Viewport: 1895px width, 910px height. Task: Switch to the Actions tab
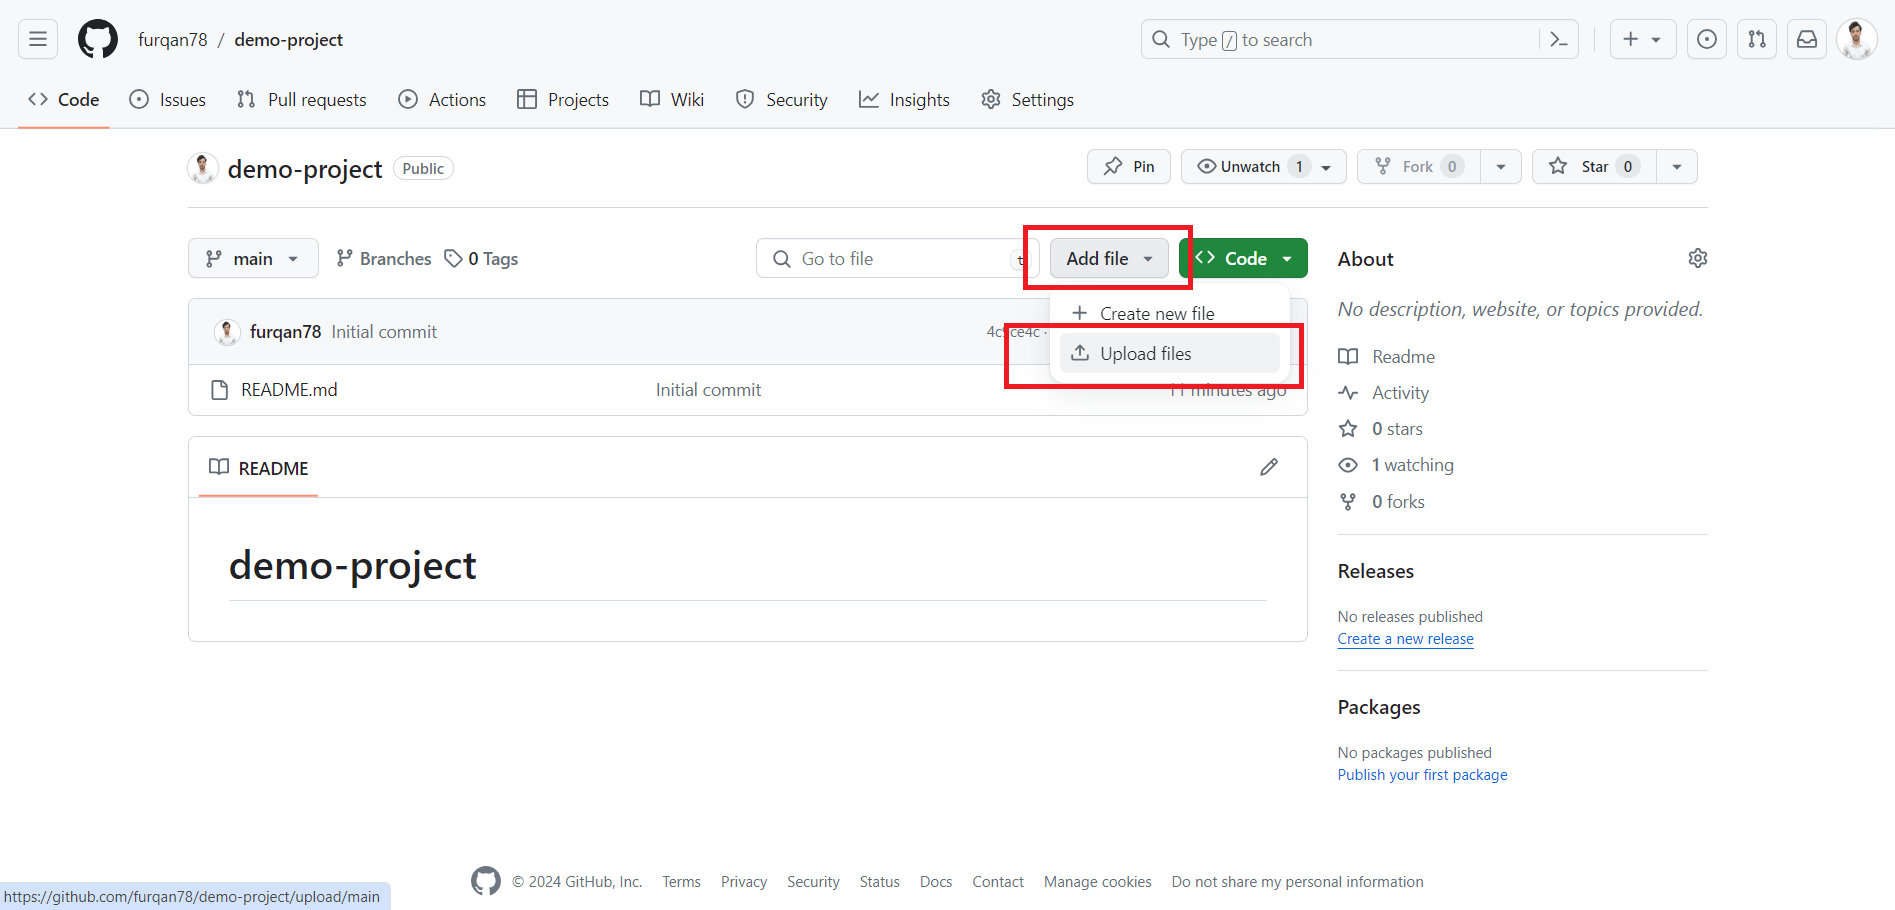(x=442, y=99)
